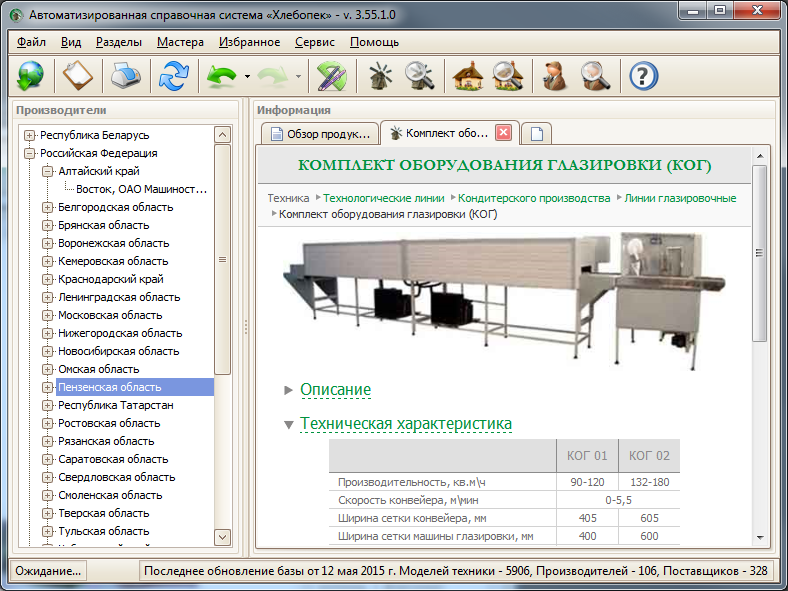This screenshot has height=591, width=788.
Task: Collapse Техническая характеристика section triangle
Action: tap(288, 425)
